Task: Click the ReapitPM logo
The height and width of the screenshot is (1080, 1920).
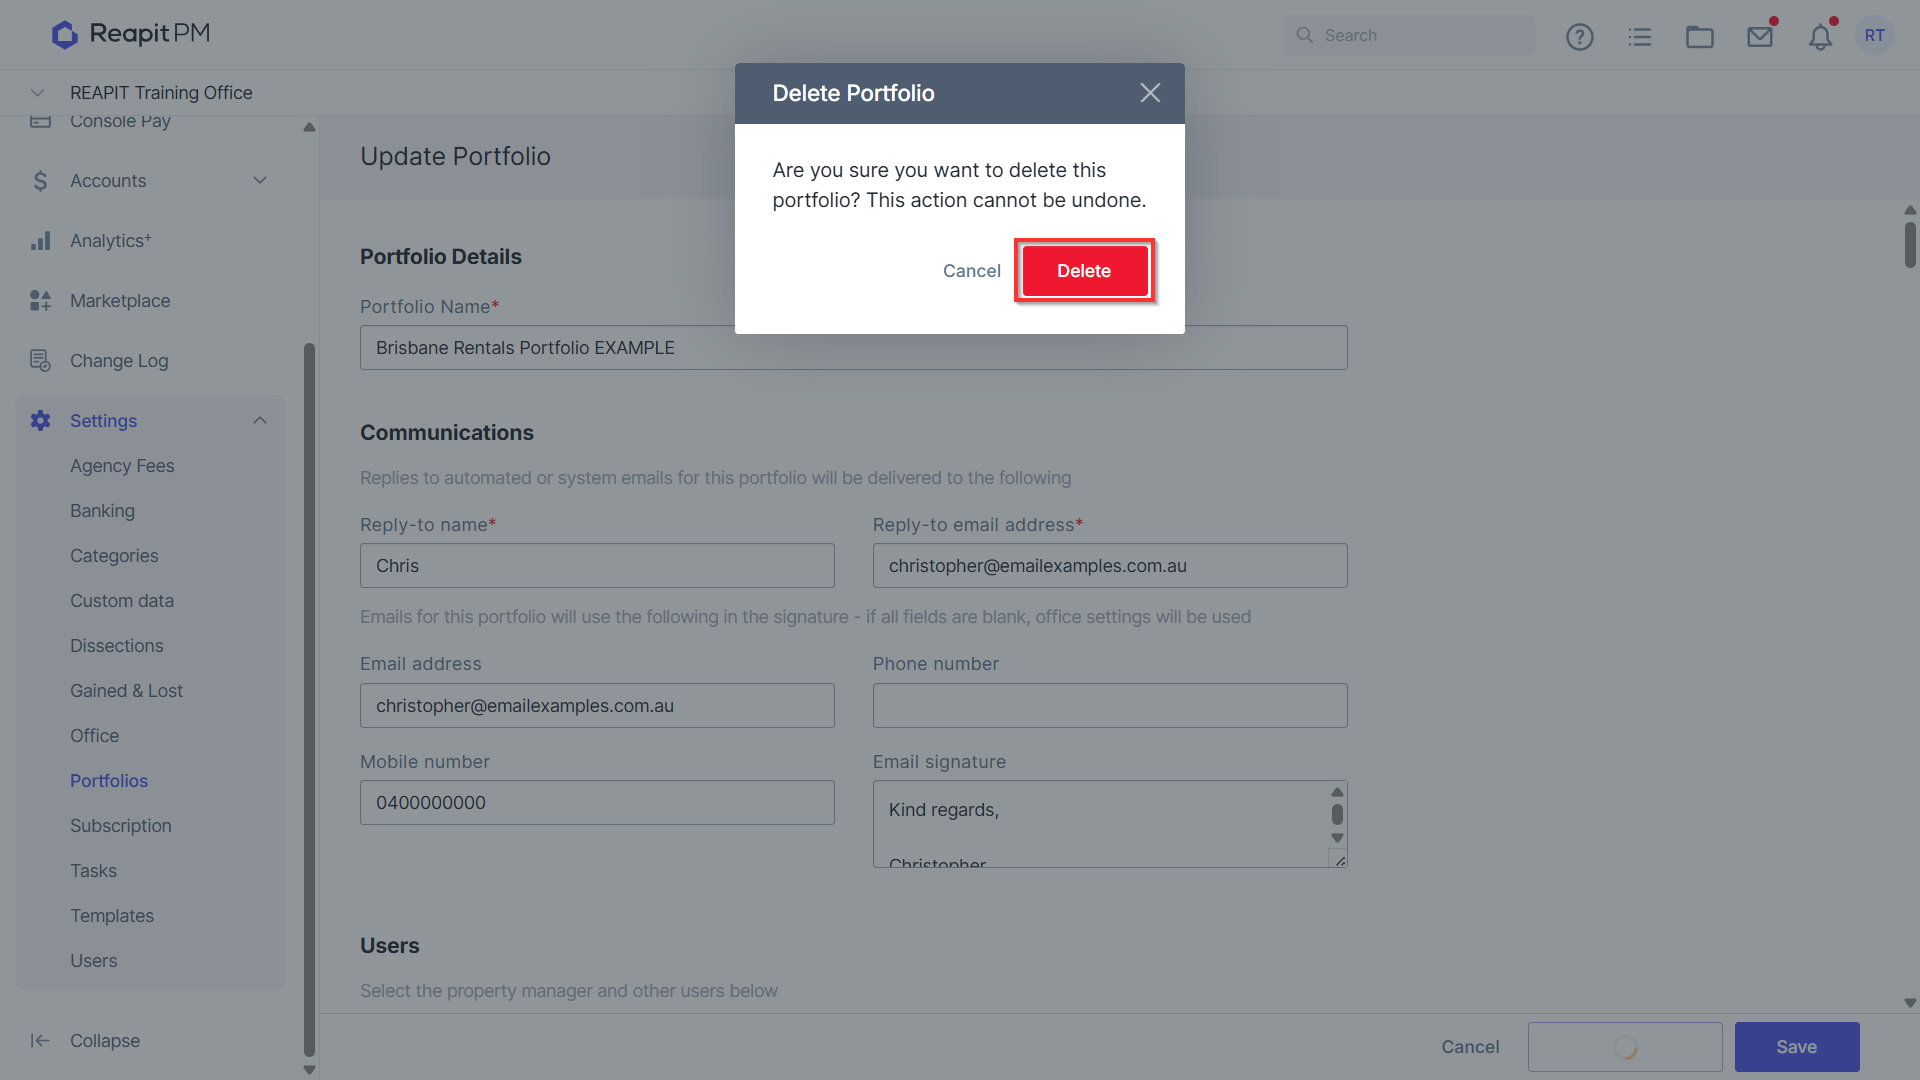Action: pos(131,34)
